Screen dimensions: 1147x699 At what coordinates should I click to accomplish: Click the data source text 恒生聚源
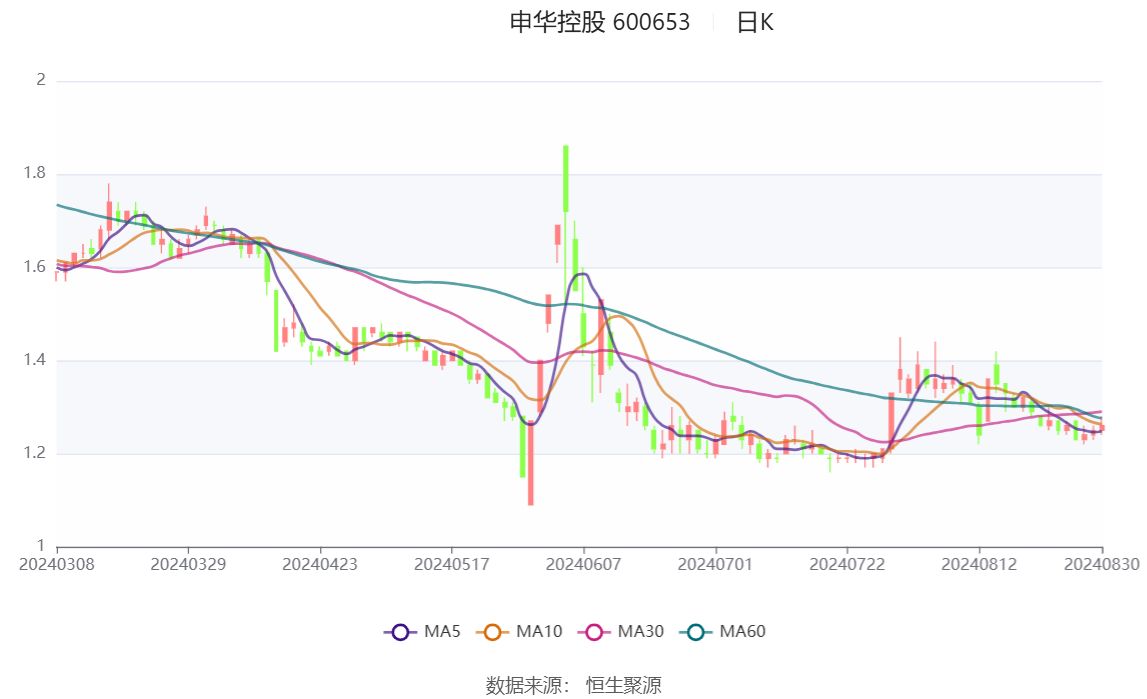[x=623, y=686]
